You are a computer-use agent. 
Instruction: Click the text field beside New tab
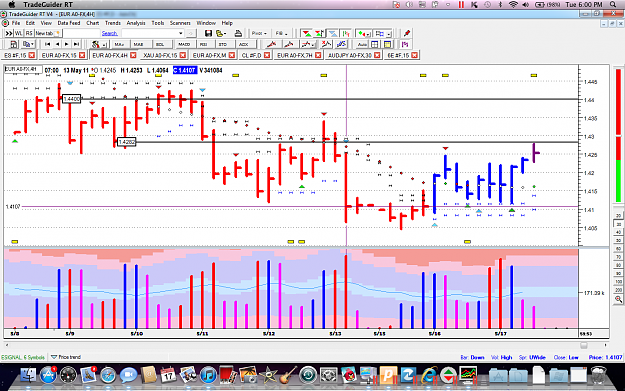coord(81,33)
